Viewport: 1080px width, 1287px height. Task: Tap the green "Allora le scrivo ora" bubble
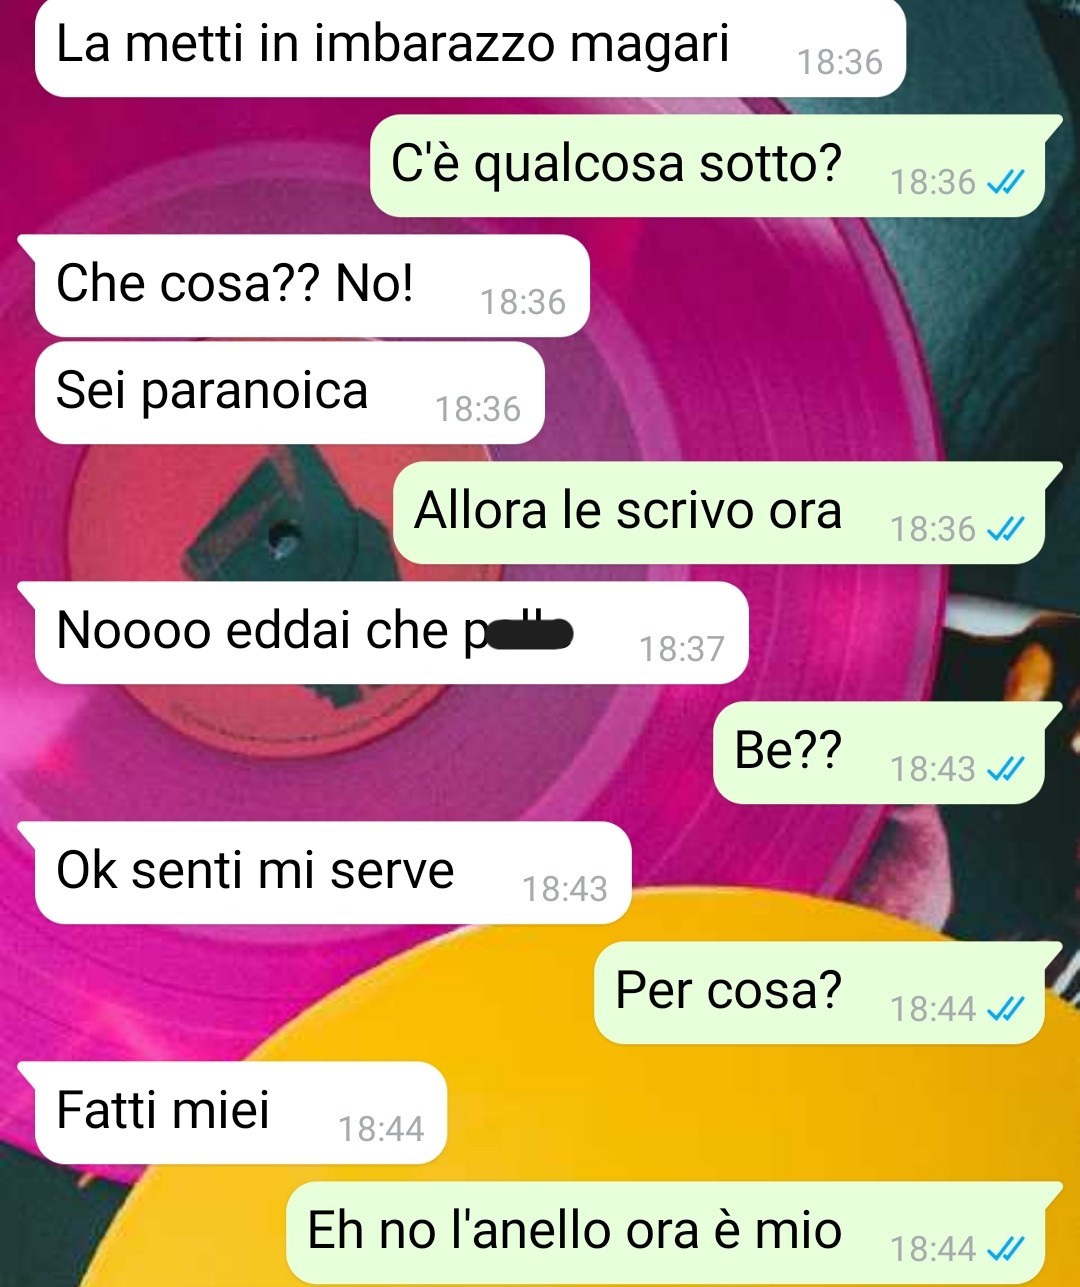pos(718,513)
